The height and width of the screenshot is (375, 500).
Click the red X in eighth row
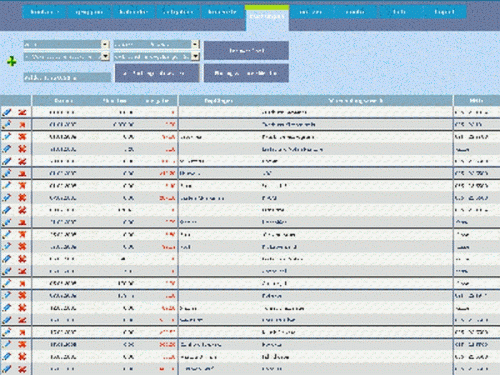(22, 198)
